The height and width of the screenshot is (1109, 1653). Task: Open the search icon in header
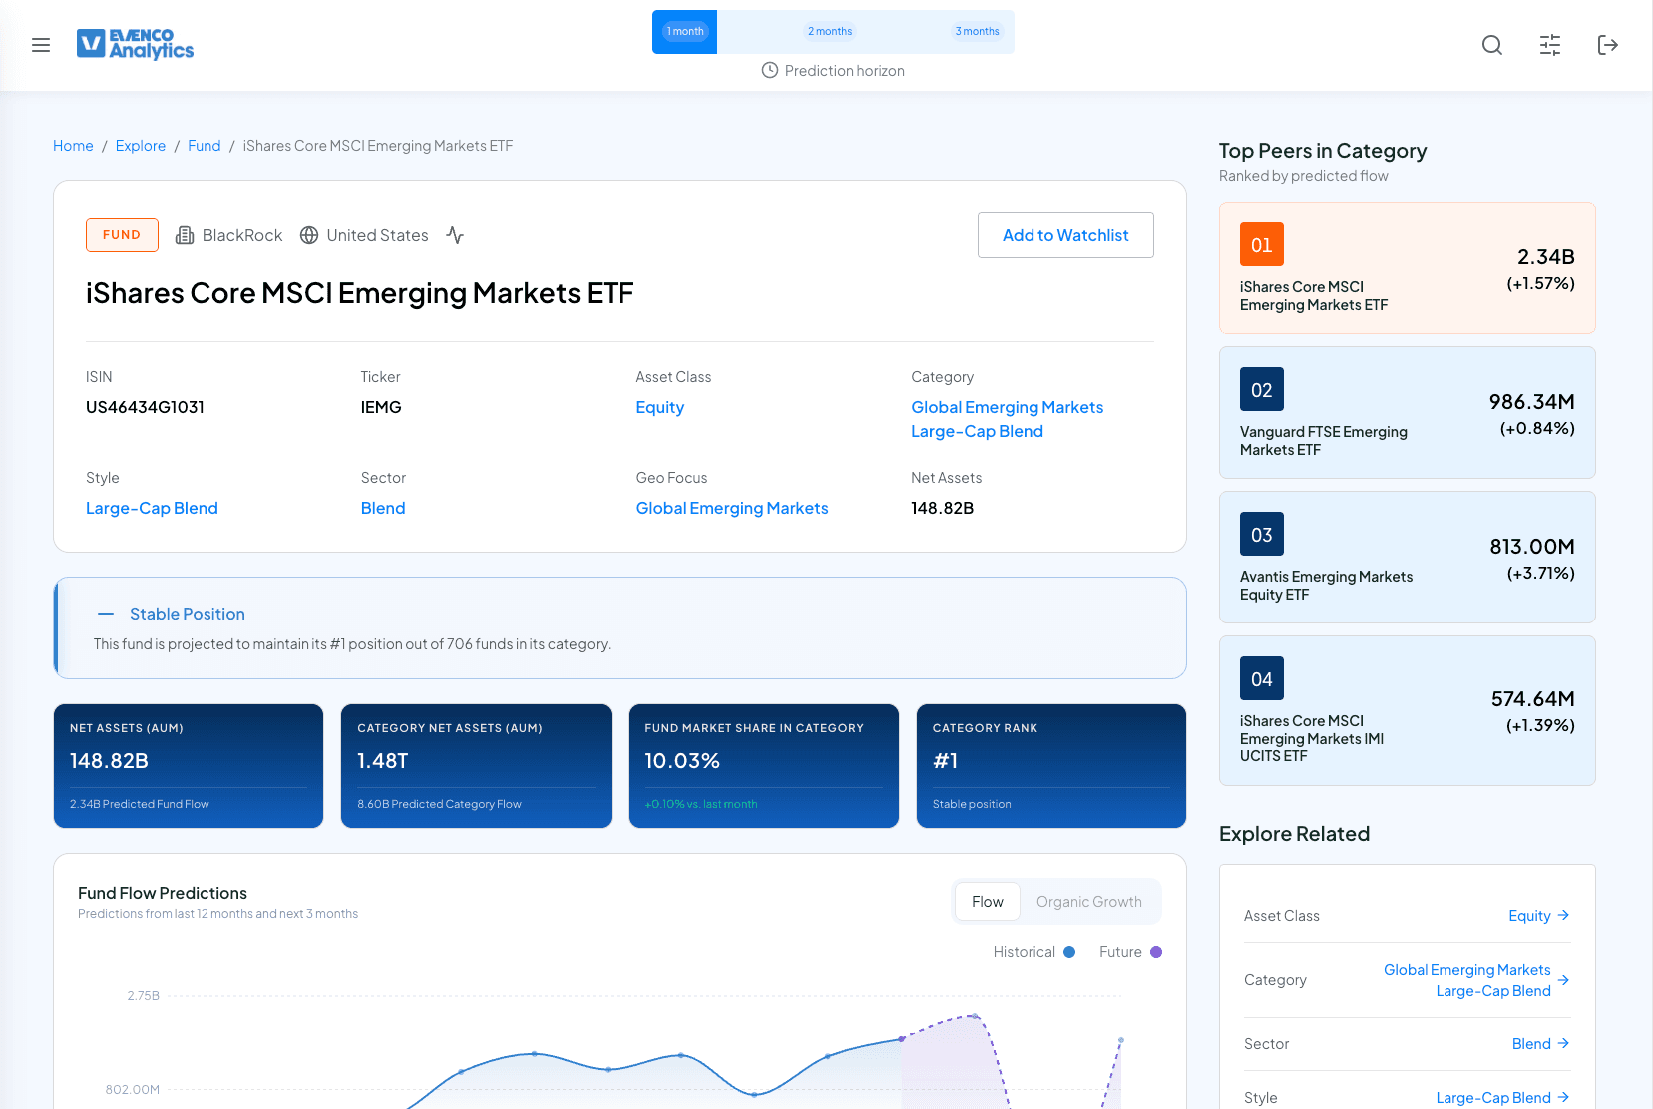(1491, 45)
